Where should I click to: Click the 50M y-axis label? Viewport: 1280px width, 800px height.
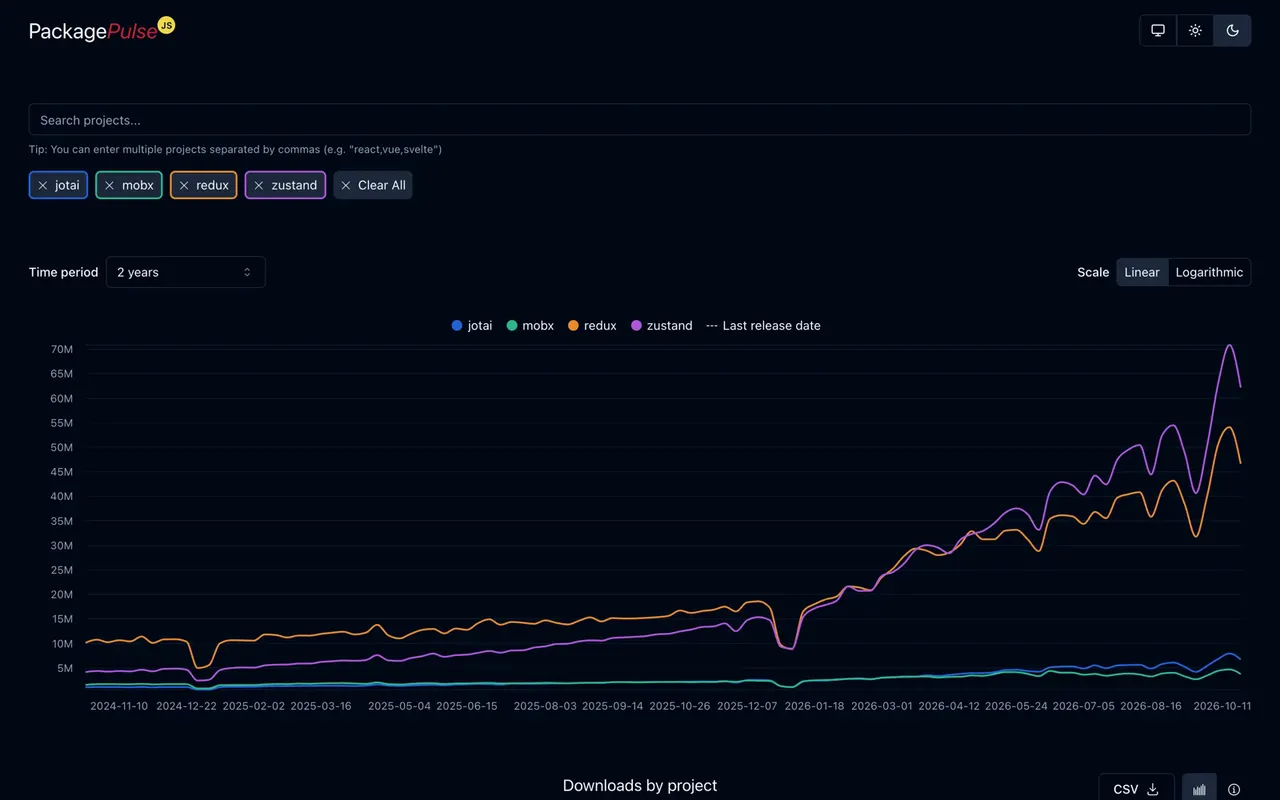61,447
